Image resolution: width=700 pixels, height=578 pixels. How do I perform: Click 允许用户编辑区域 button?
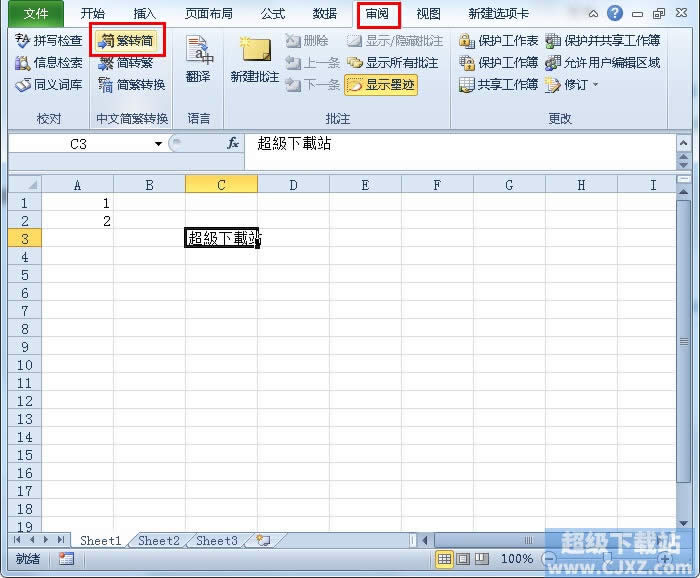tap(602, 63)
